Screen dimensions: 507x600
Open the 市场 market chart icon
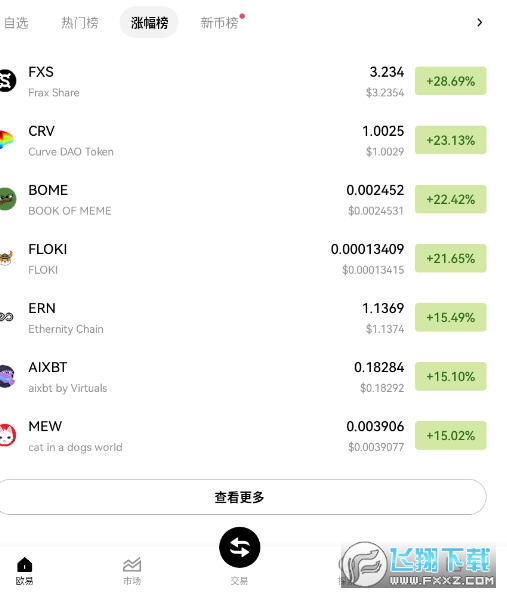[132, 564]
